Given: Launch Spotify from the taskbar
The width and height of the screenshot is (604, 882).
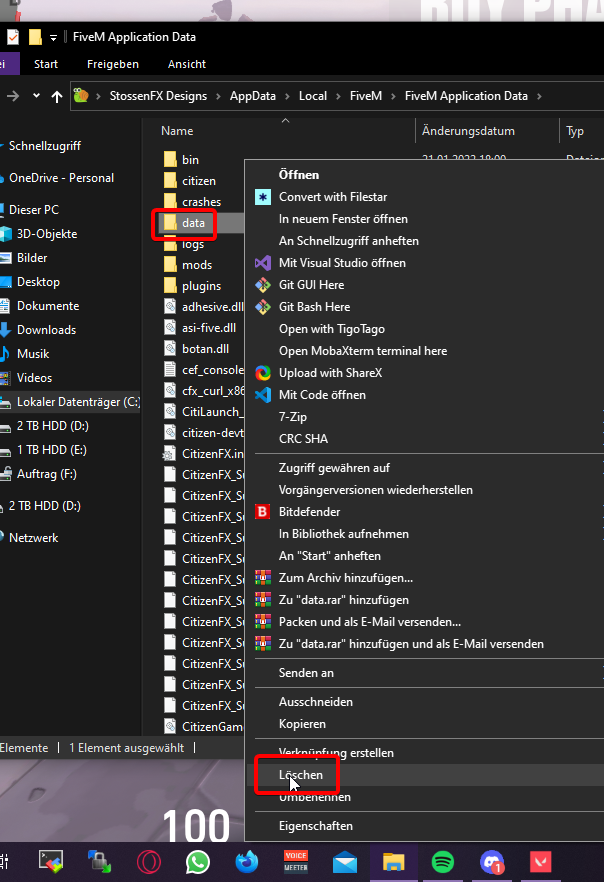Looking at the screenshot, I should tap(443, 861).
